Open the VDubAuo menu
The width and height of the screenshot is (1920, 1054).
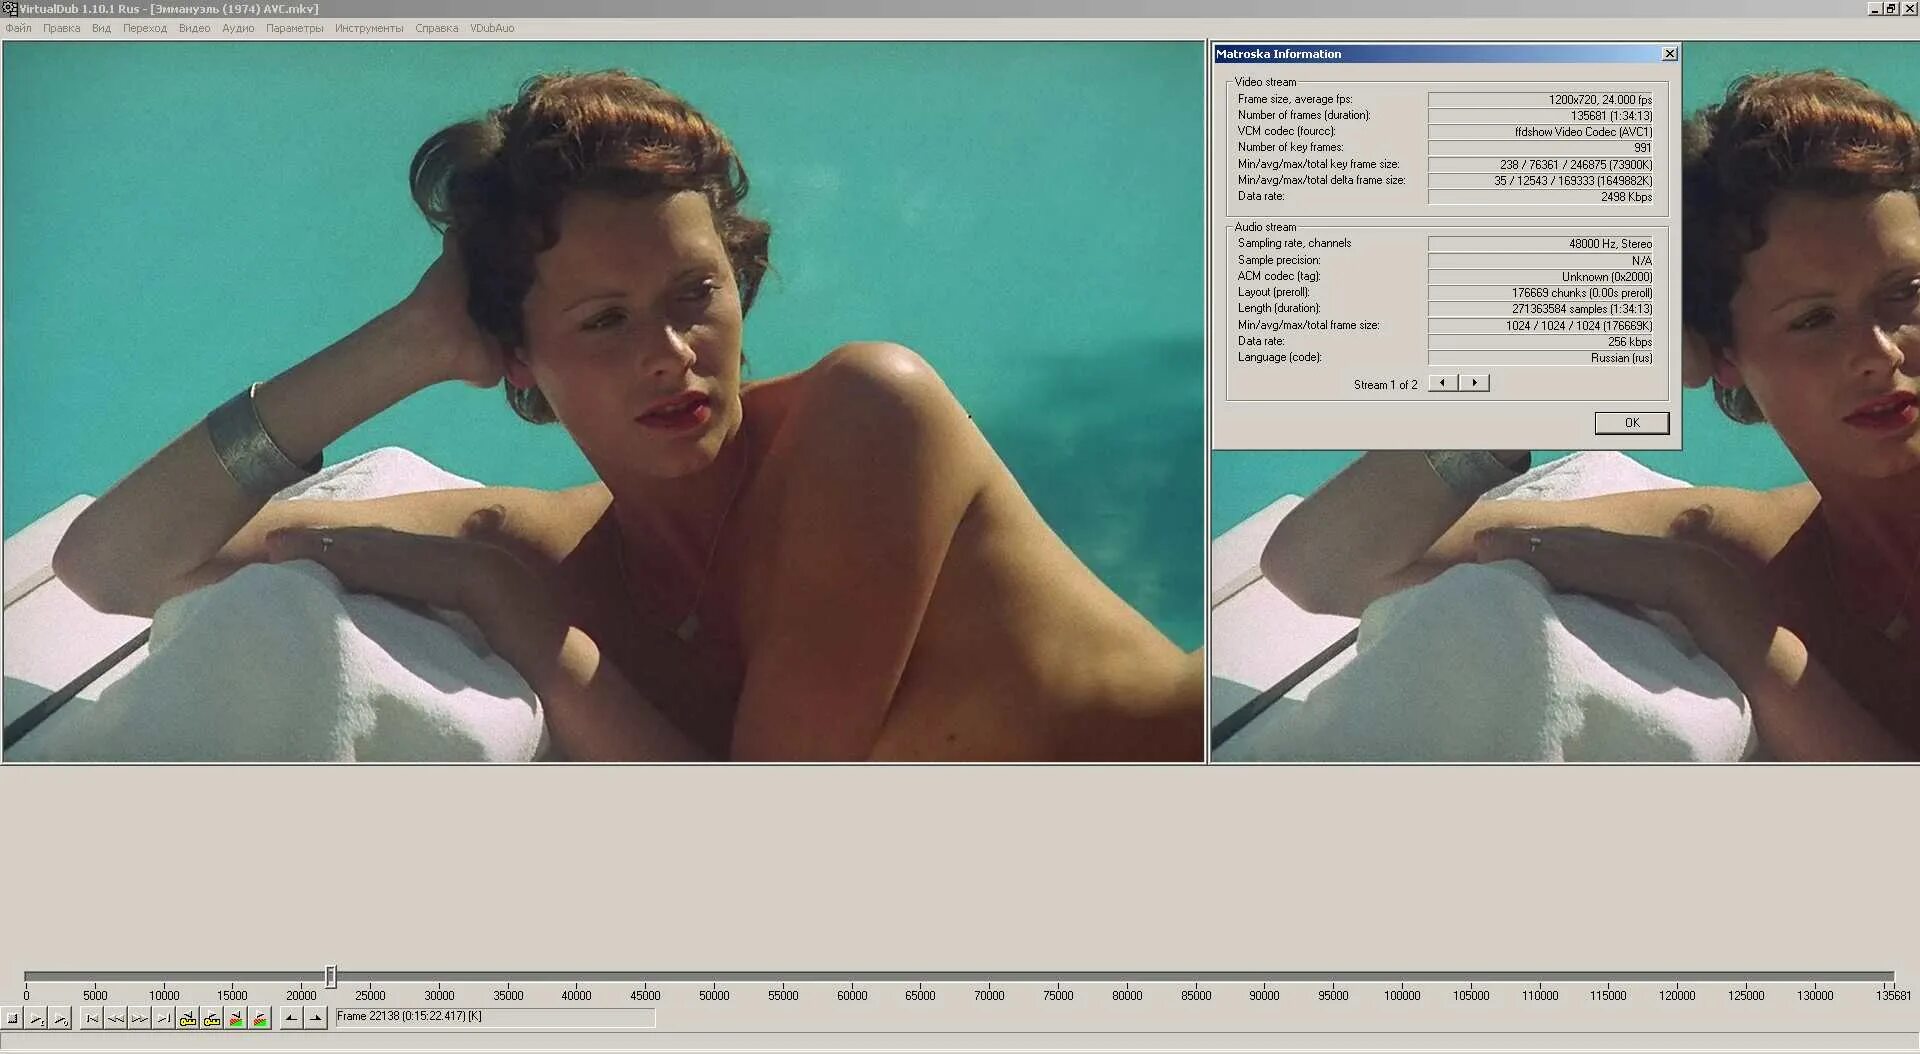[x=493, y=28]
